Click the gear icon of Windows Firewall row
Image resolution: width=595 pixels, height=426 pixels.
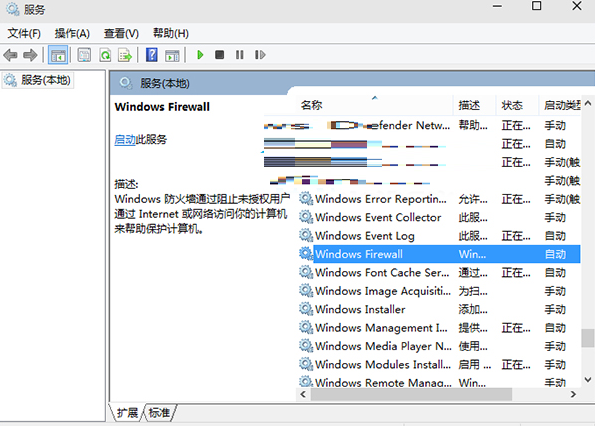click(306, 253)
